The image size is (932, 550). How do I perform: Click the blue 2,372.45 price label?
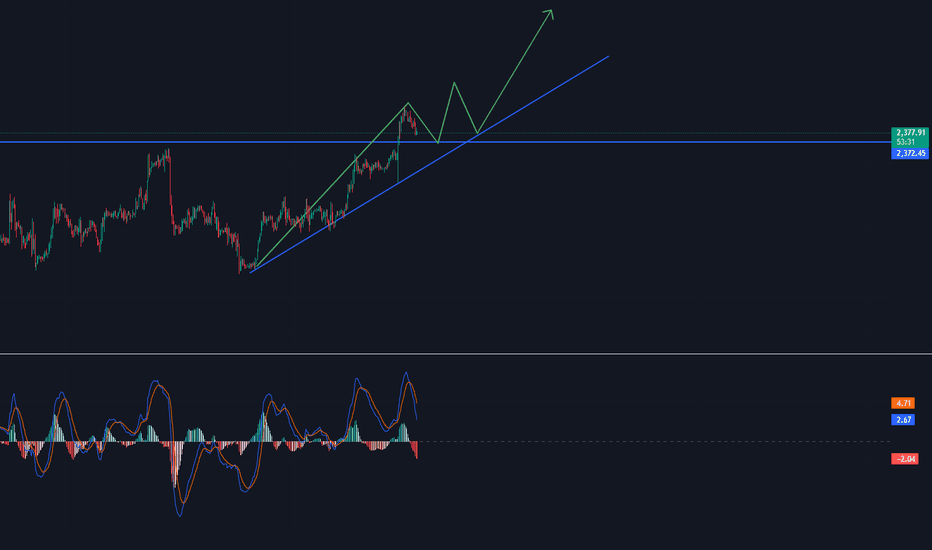coord(910,153)
